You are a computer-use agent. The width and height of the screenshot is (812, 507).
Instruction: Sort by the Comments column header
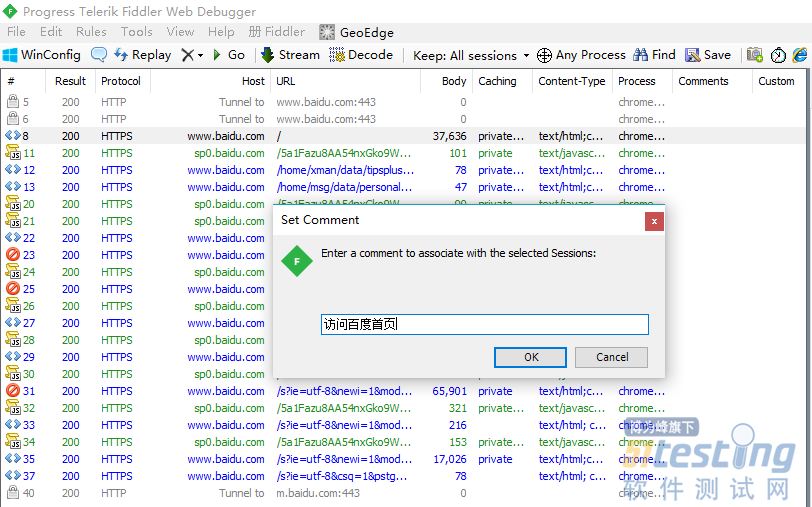point(703,81)
